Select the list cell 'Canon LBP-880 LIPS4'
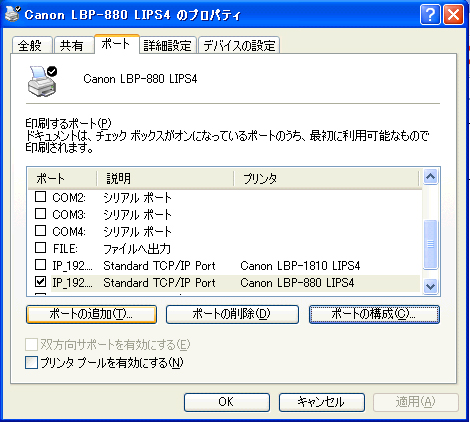 [297, 283]
